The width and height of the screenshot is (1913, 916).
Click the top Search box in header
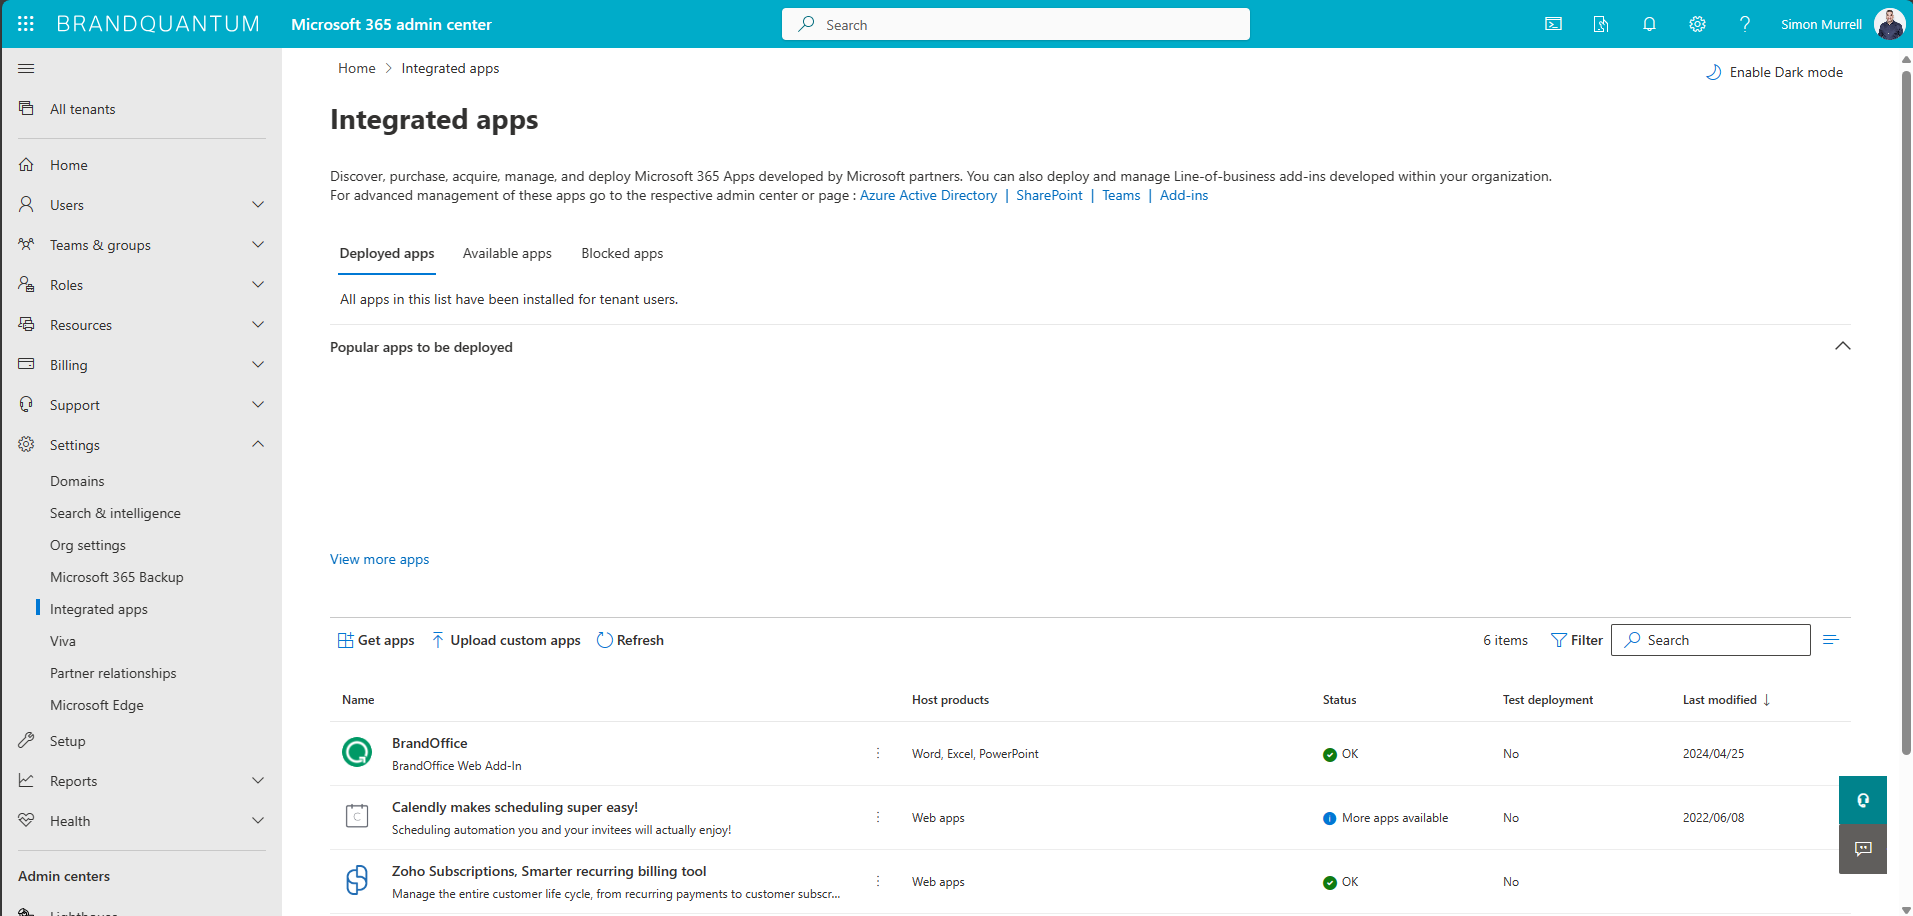tap(1016, 24)
